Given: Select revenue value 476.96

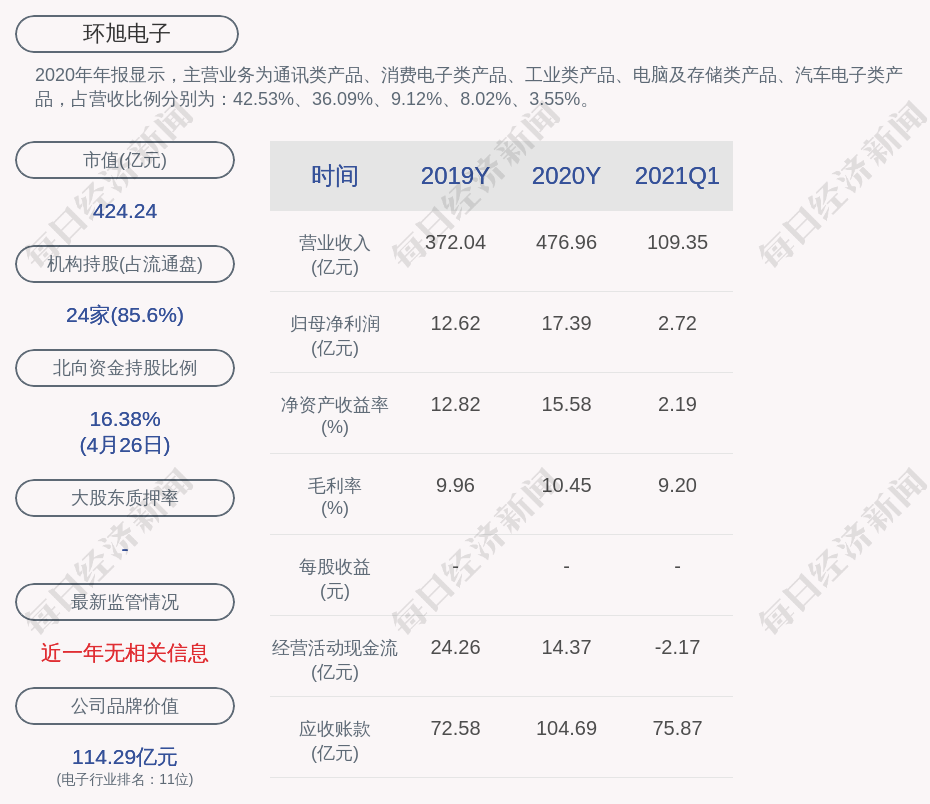Looking at the screenshot, I should [566, 242].
